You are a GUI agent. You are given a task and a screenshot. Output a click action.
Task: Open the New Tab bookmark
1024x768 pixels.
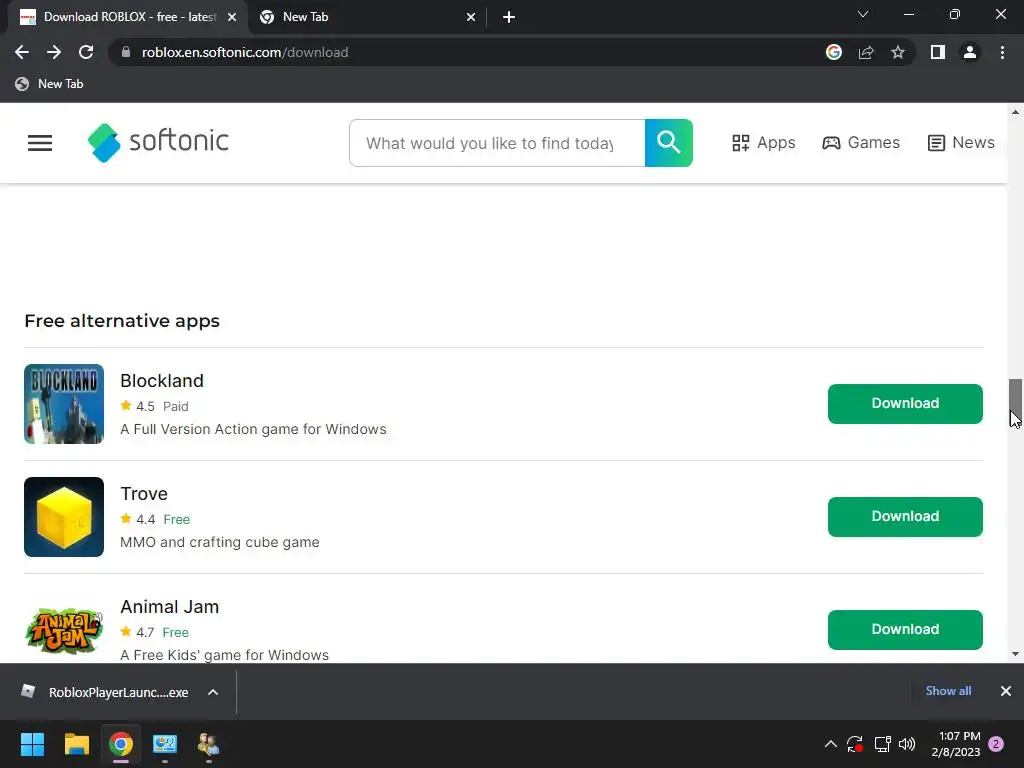pos(50,84)
